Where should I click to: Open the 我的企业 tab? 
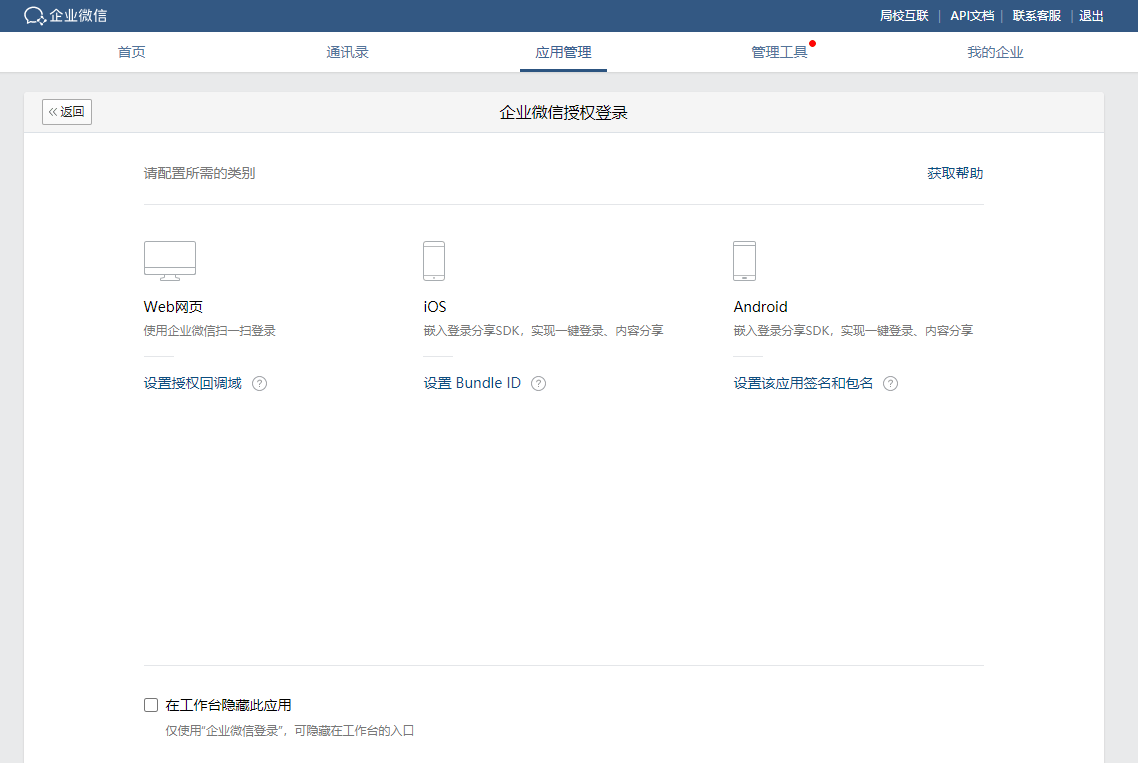click(x=995, y=52)
